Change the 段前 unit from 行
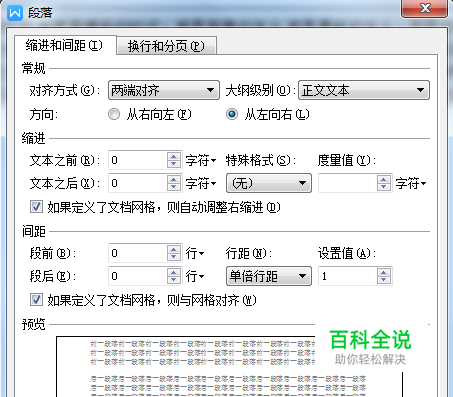The width and height of the screenshot is (453, 397). click(x=195, y=254)
